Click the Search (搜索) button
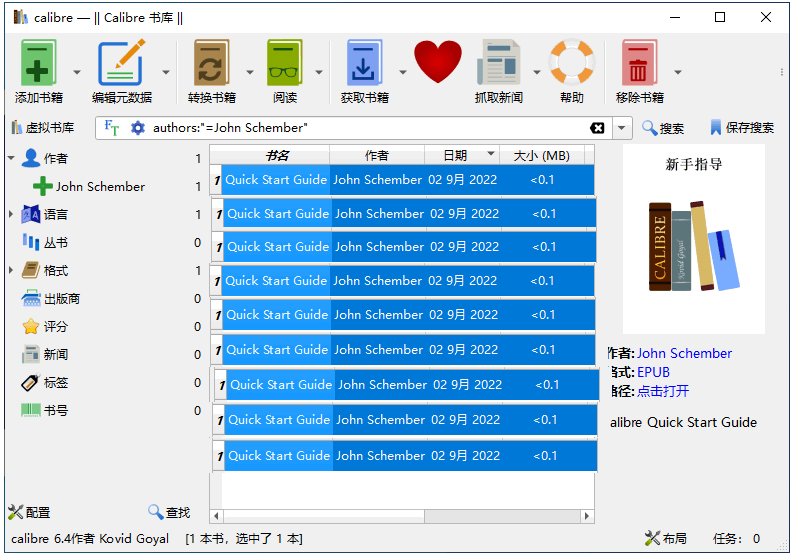 click(x=663, y=128)
